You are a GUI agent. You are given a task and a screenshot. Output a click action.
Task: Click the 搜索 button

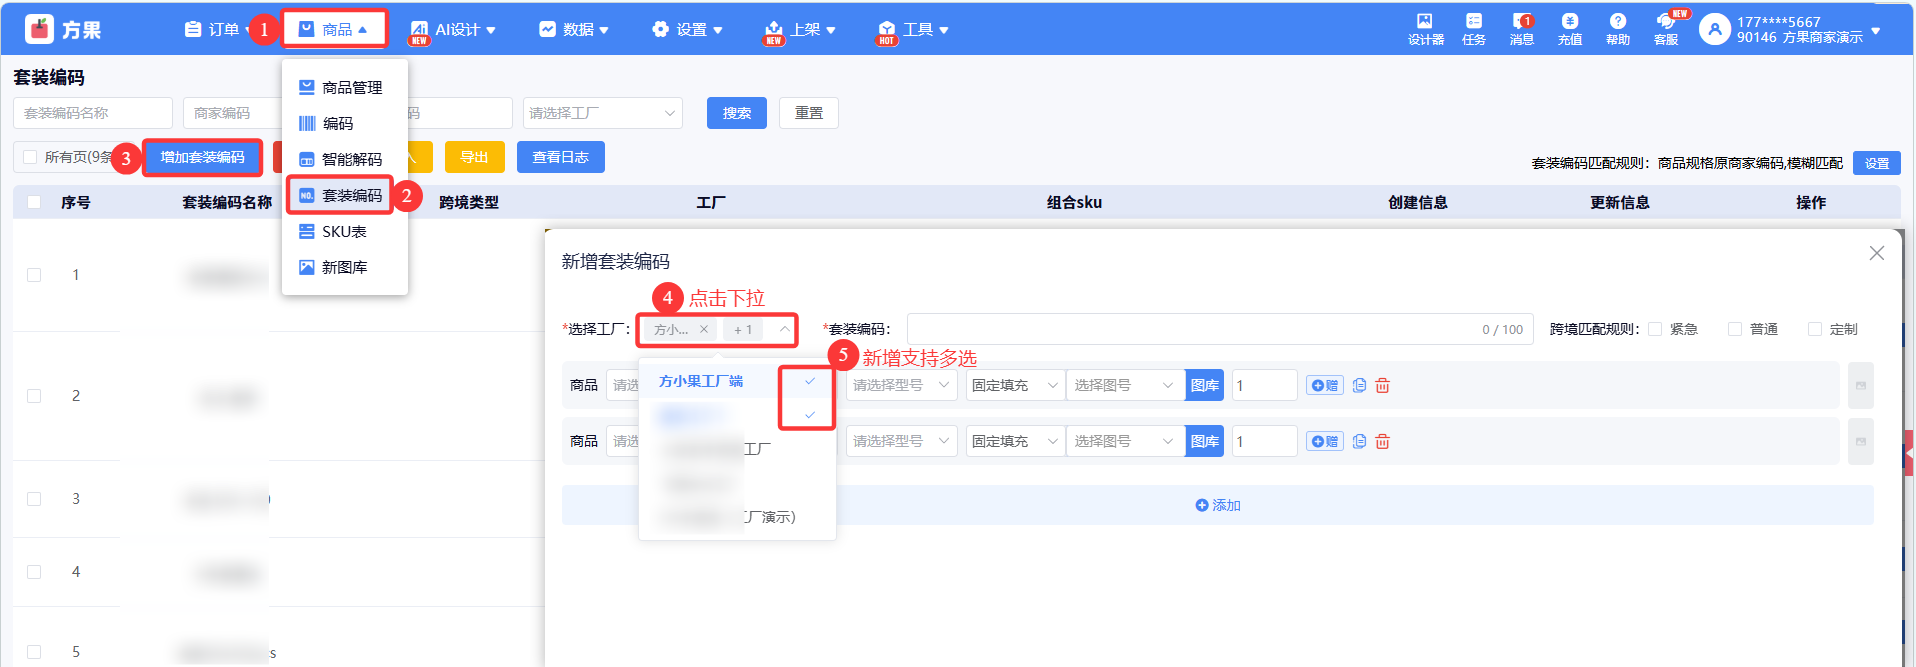pos(737,113)
